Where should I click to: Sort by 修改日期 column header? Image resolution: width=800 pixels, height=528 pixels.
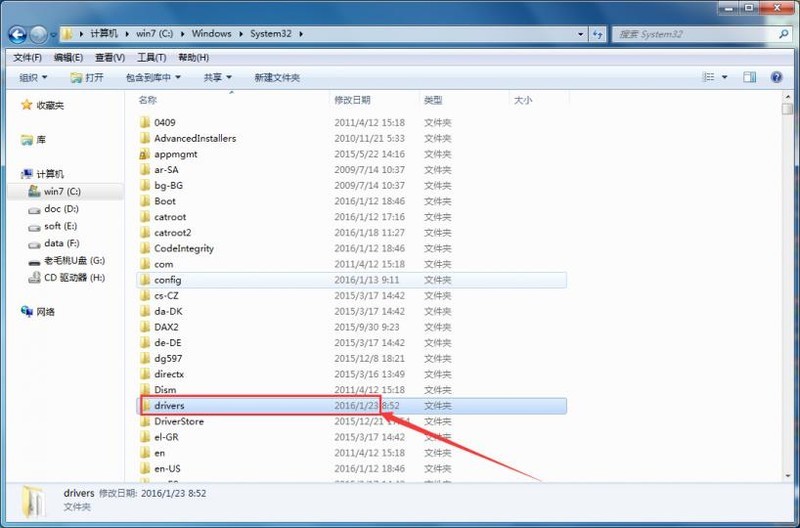click(x=352, y=100)
